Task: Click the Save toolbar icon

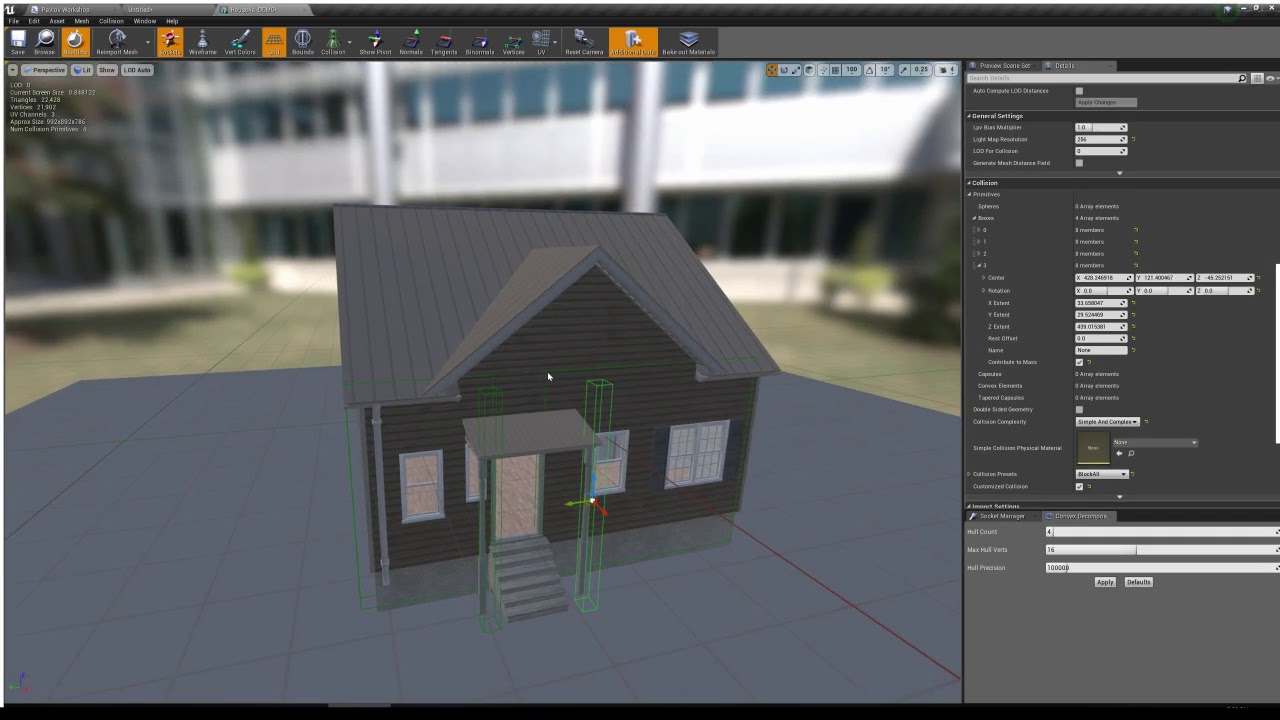Action: tap(18, 42)
